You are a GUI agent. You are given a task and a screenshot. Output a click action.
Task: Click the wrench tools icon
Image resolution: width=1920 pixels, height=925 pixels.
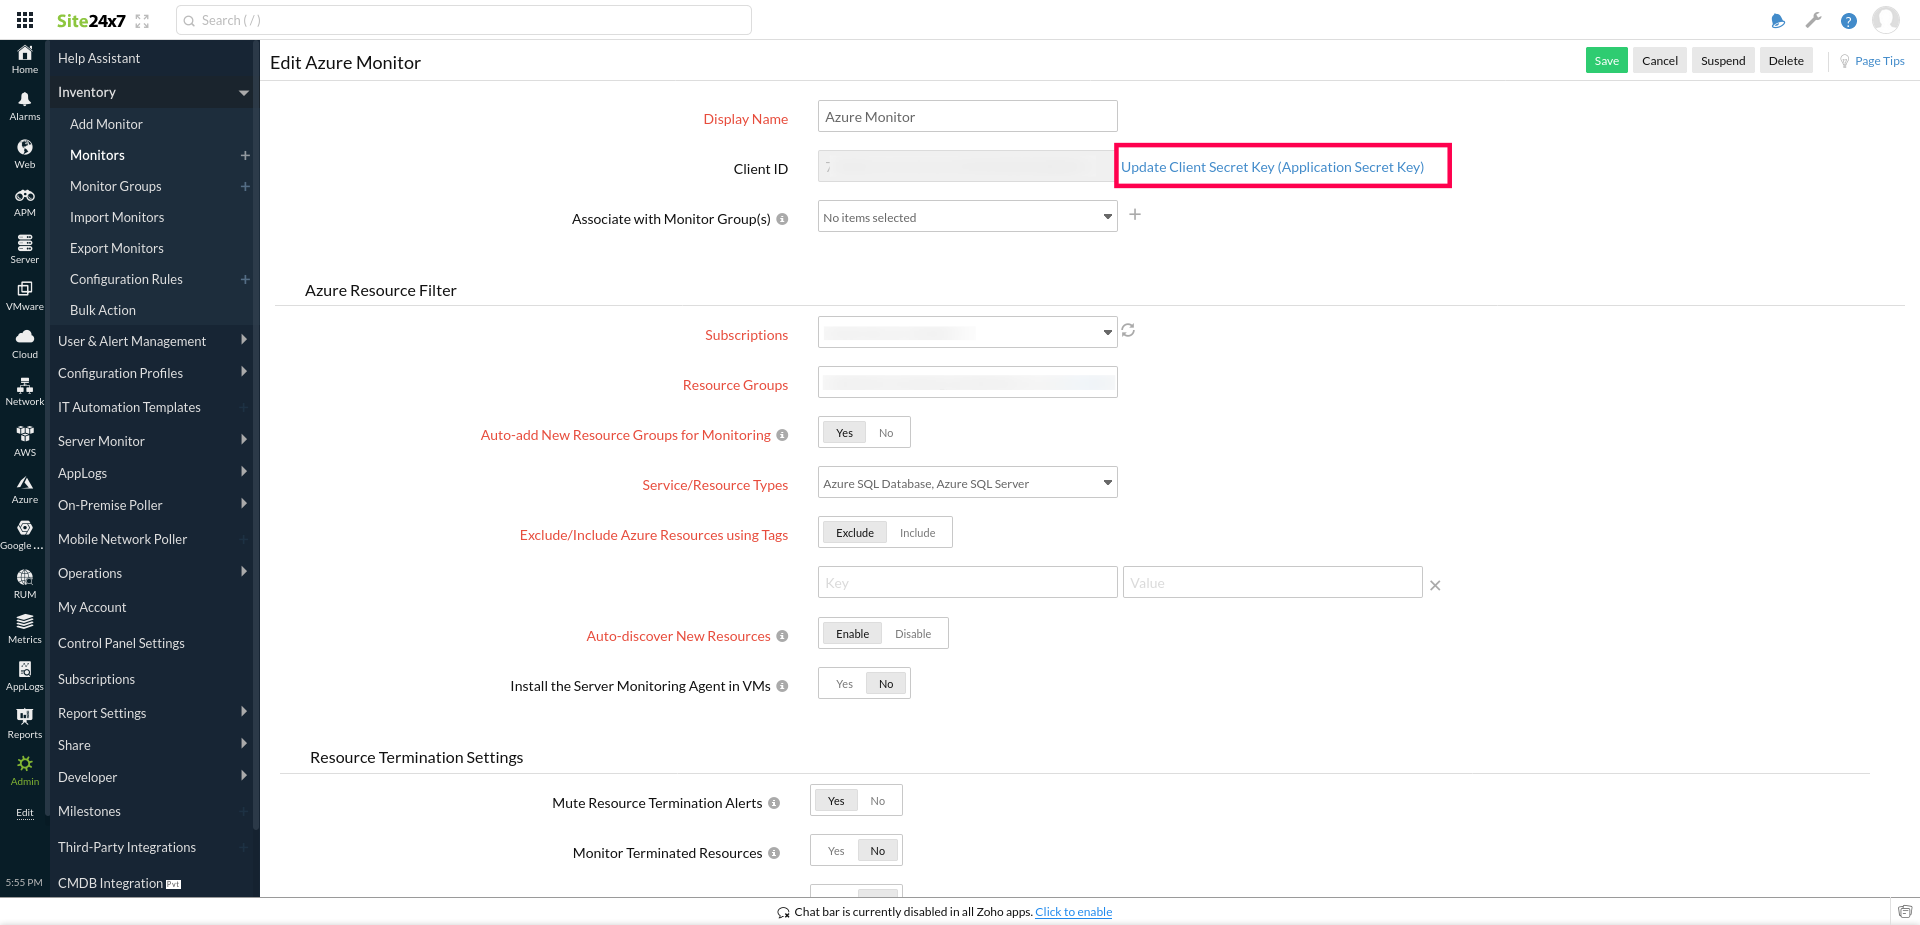click(x=1813, y=20)
